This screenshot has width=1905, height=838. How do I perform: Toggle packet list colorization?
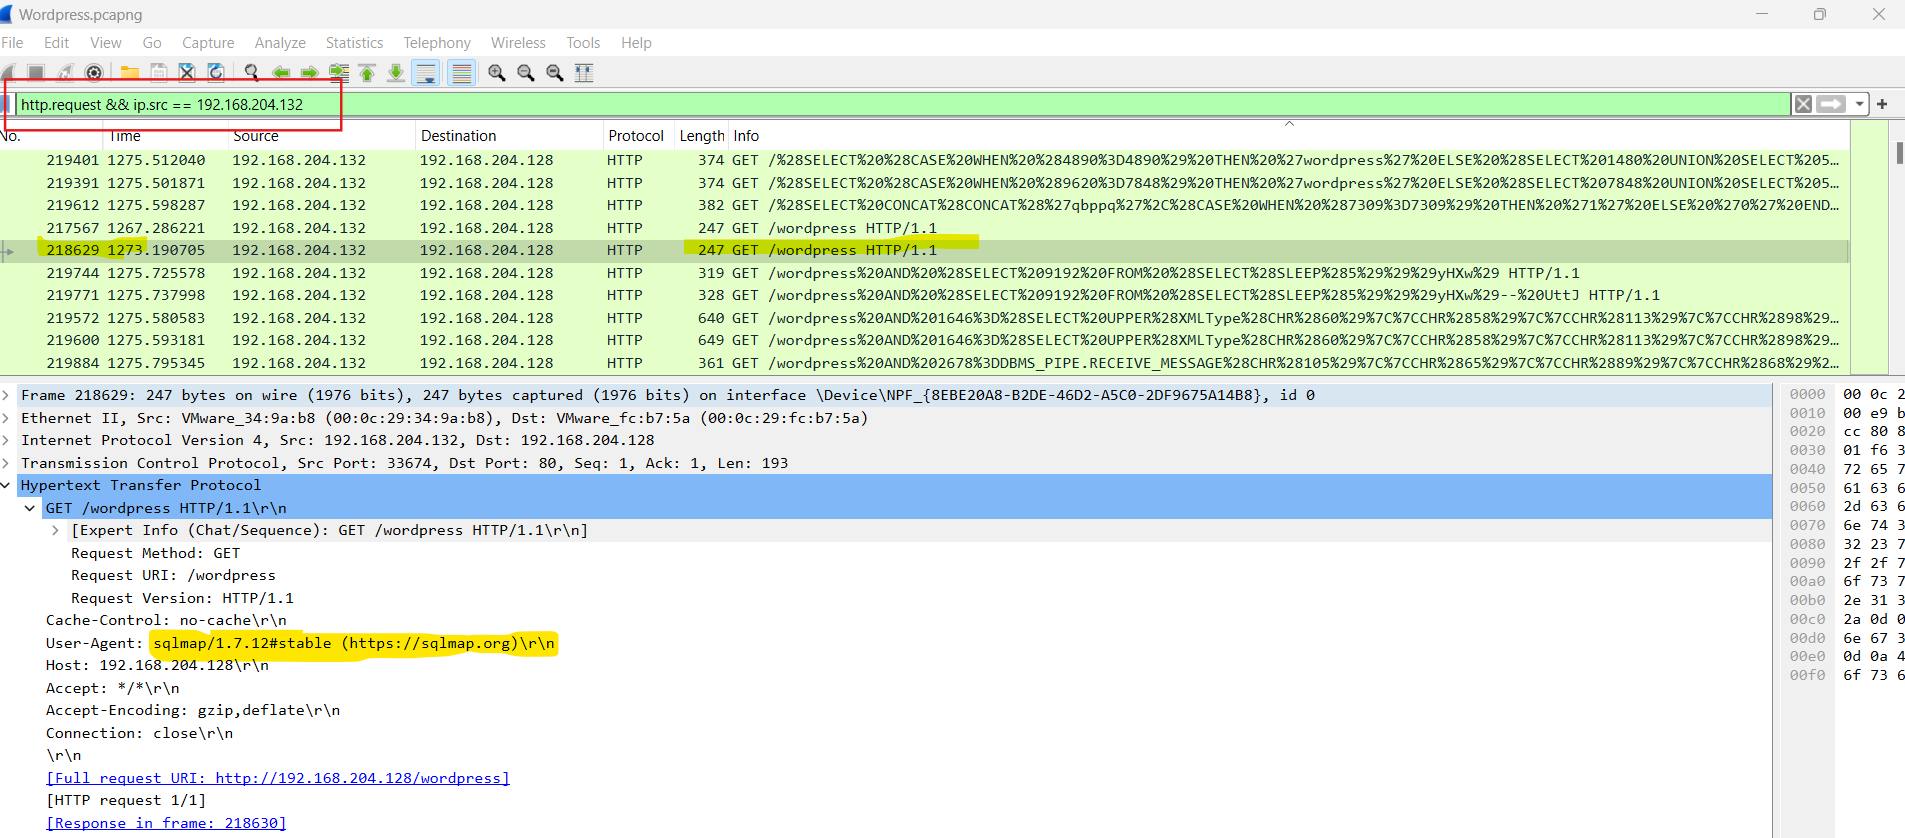(x=461, y=72)
